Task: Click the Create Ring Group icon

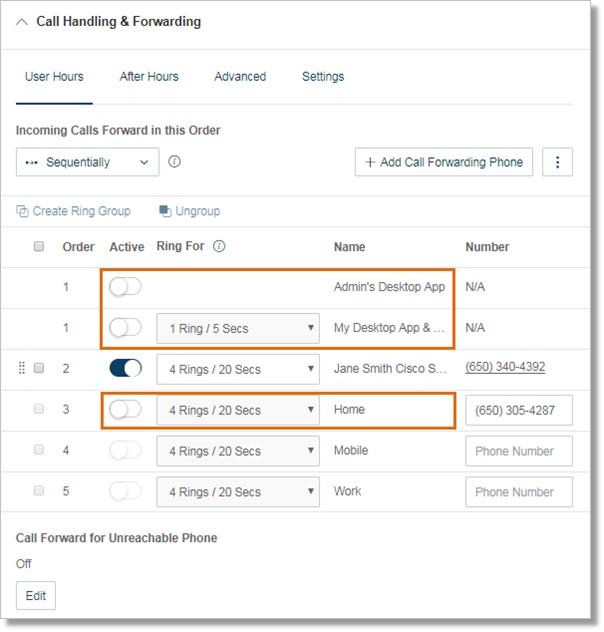Action: pyautogui.click(x=22, y=211)
